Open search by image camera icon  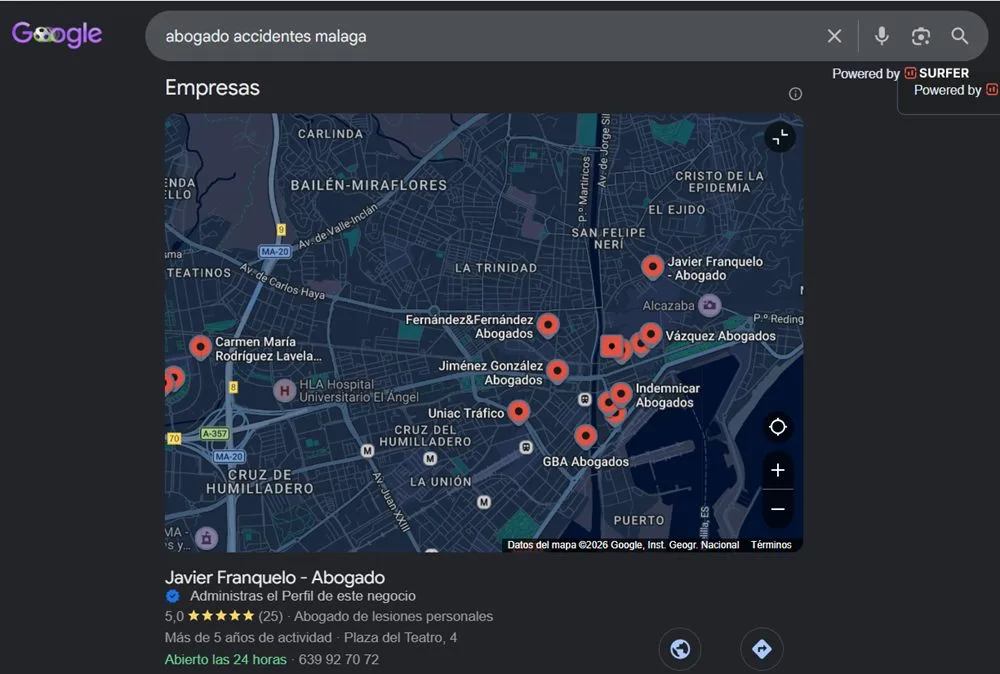coord(920,36)
